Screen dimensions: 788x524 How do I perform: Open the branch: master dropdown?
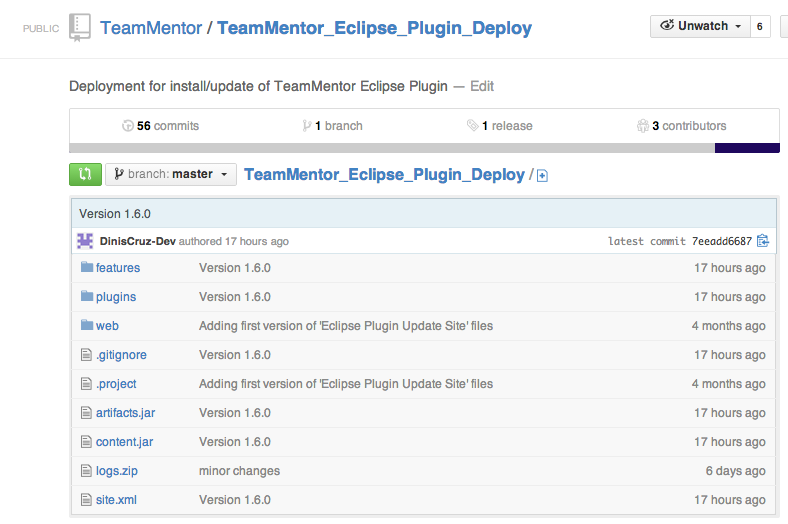[x=171, y=174]
